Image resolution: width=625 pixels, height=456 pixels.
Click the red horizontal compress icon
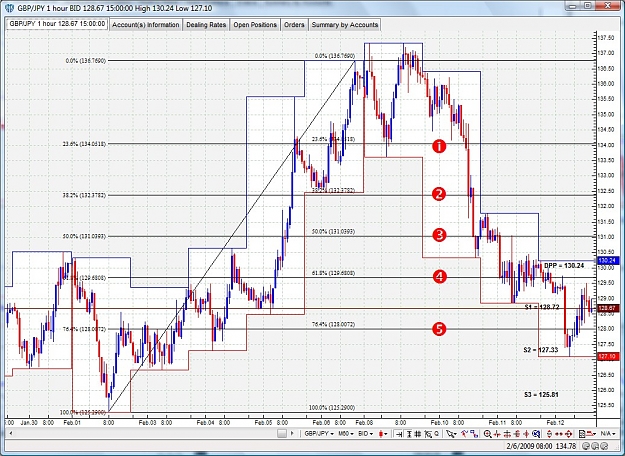pyautogui.click(x=517, y=434)
